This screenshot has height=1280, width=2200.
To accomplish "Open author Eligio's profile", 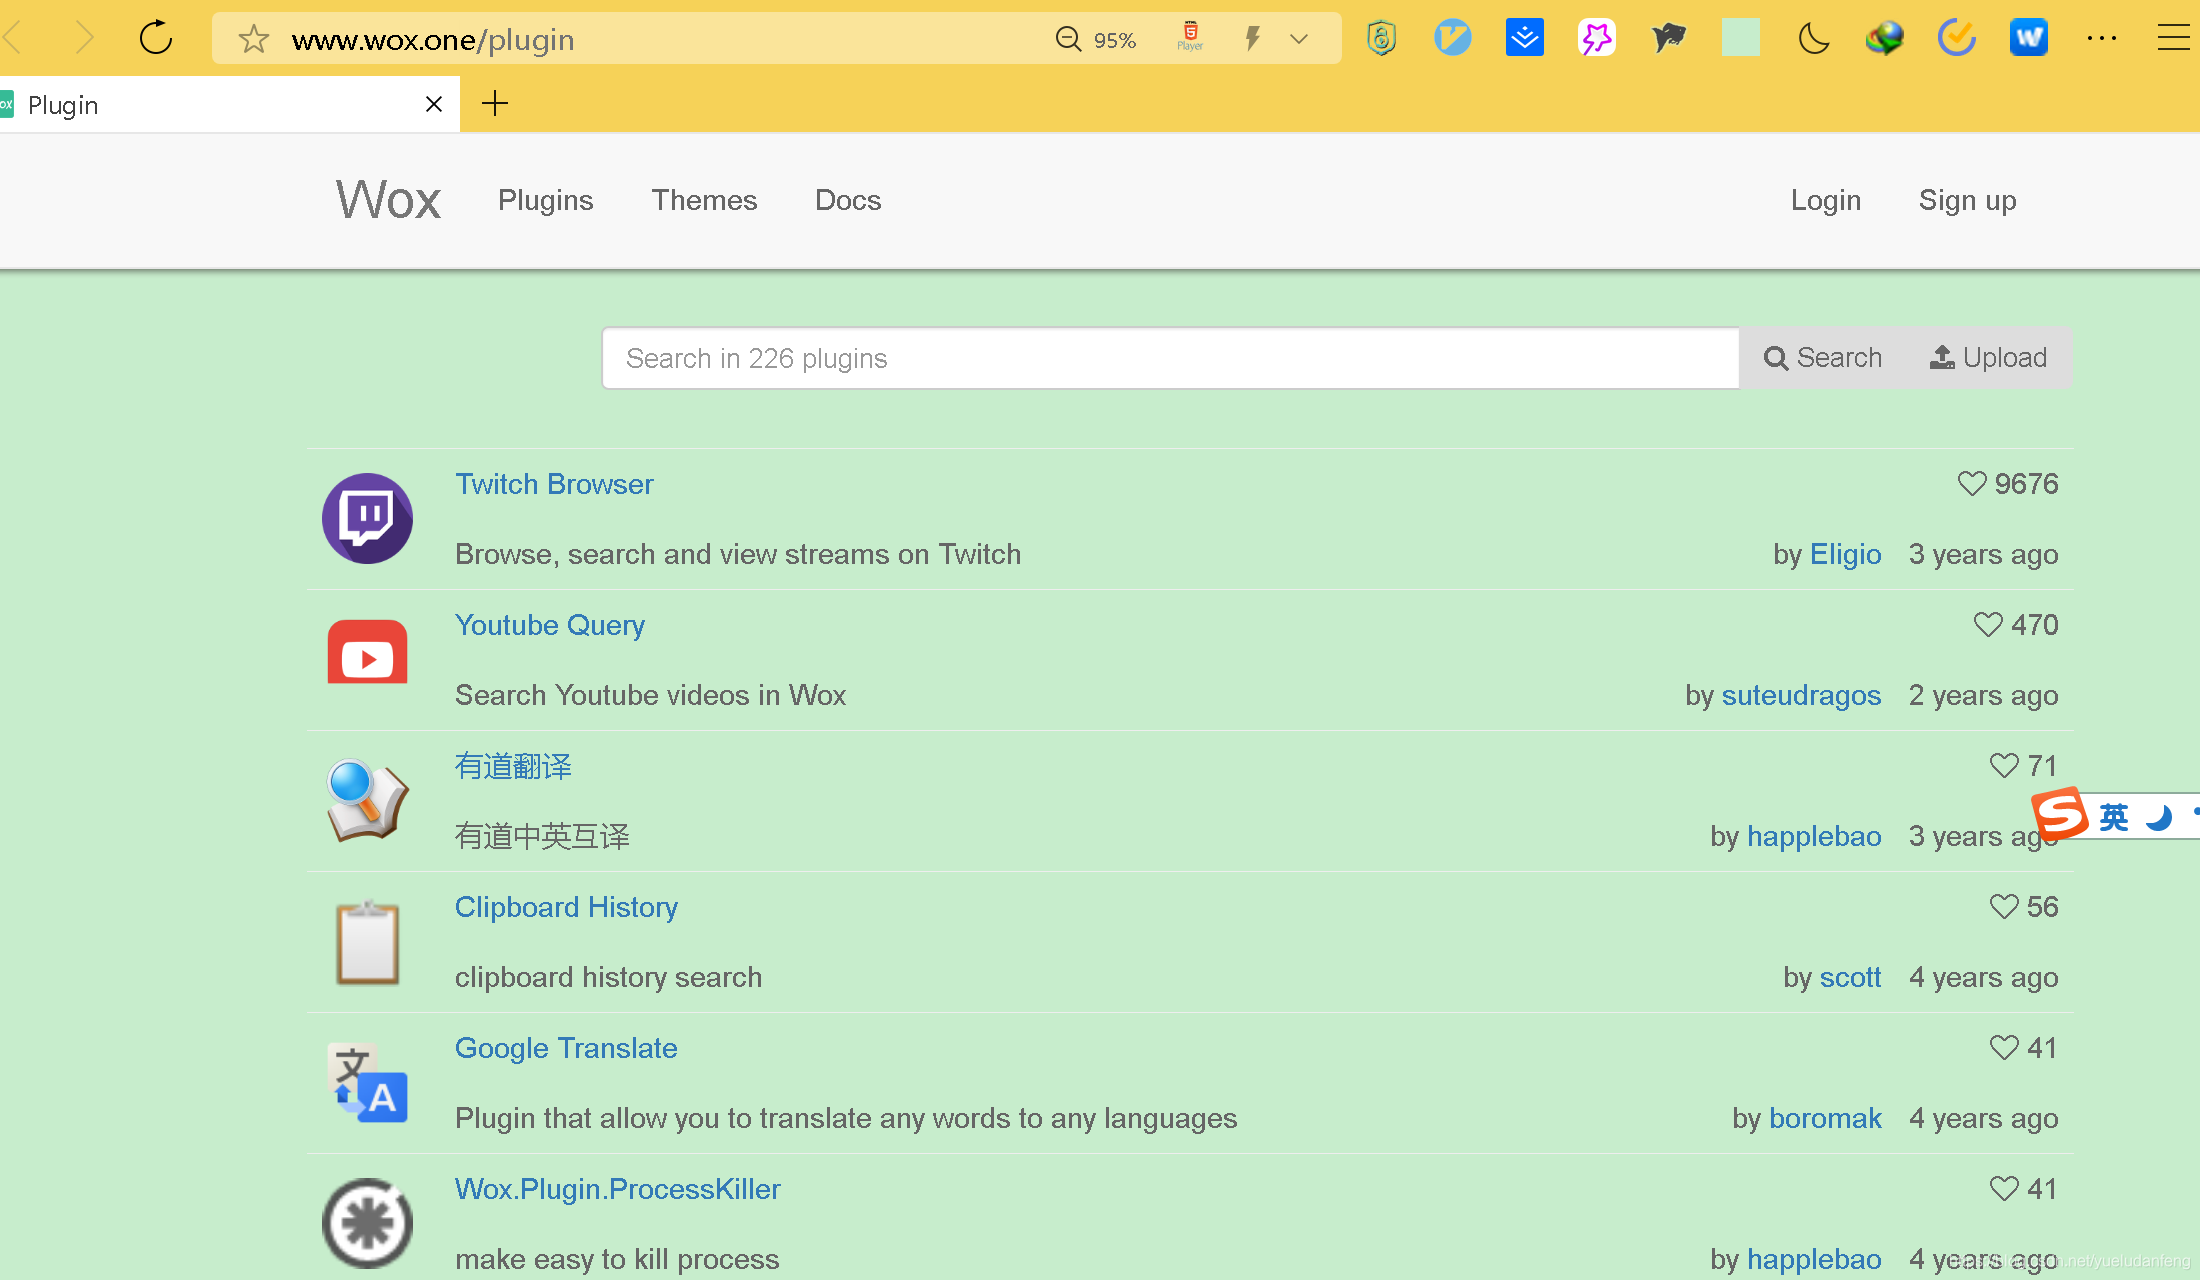I will point(1846,554).
